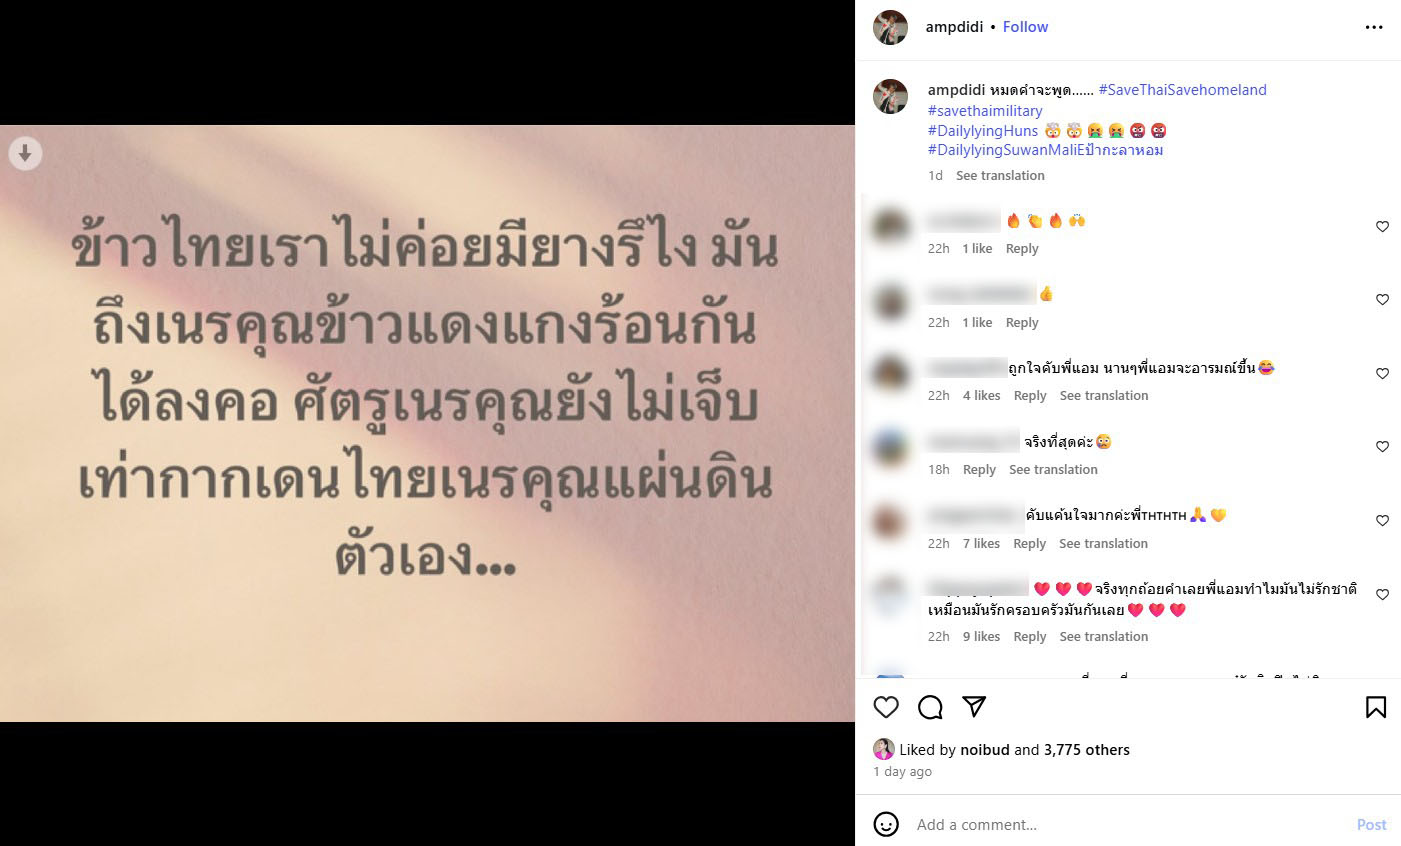Open the comment bubble icon under the post

tap(930, 707)
